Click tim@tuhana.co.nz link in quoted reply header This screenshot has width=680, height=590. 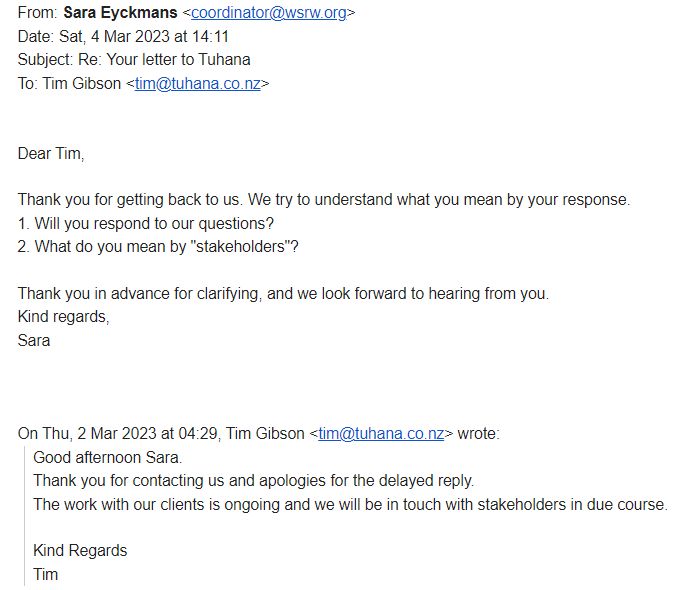(381, 433)
